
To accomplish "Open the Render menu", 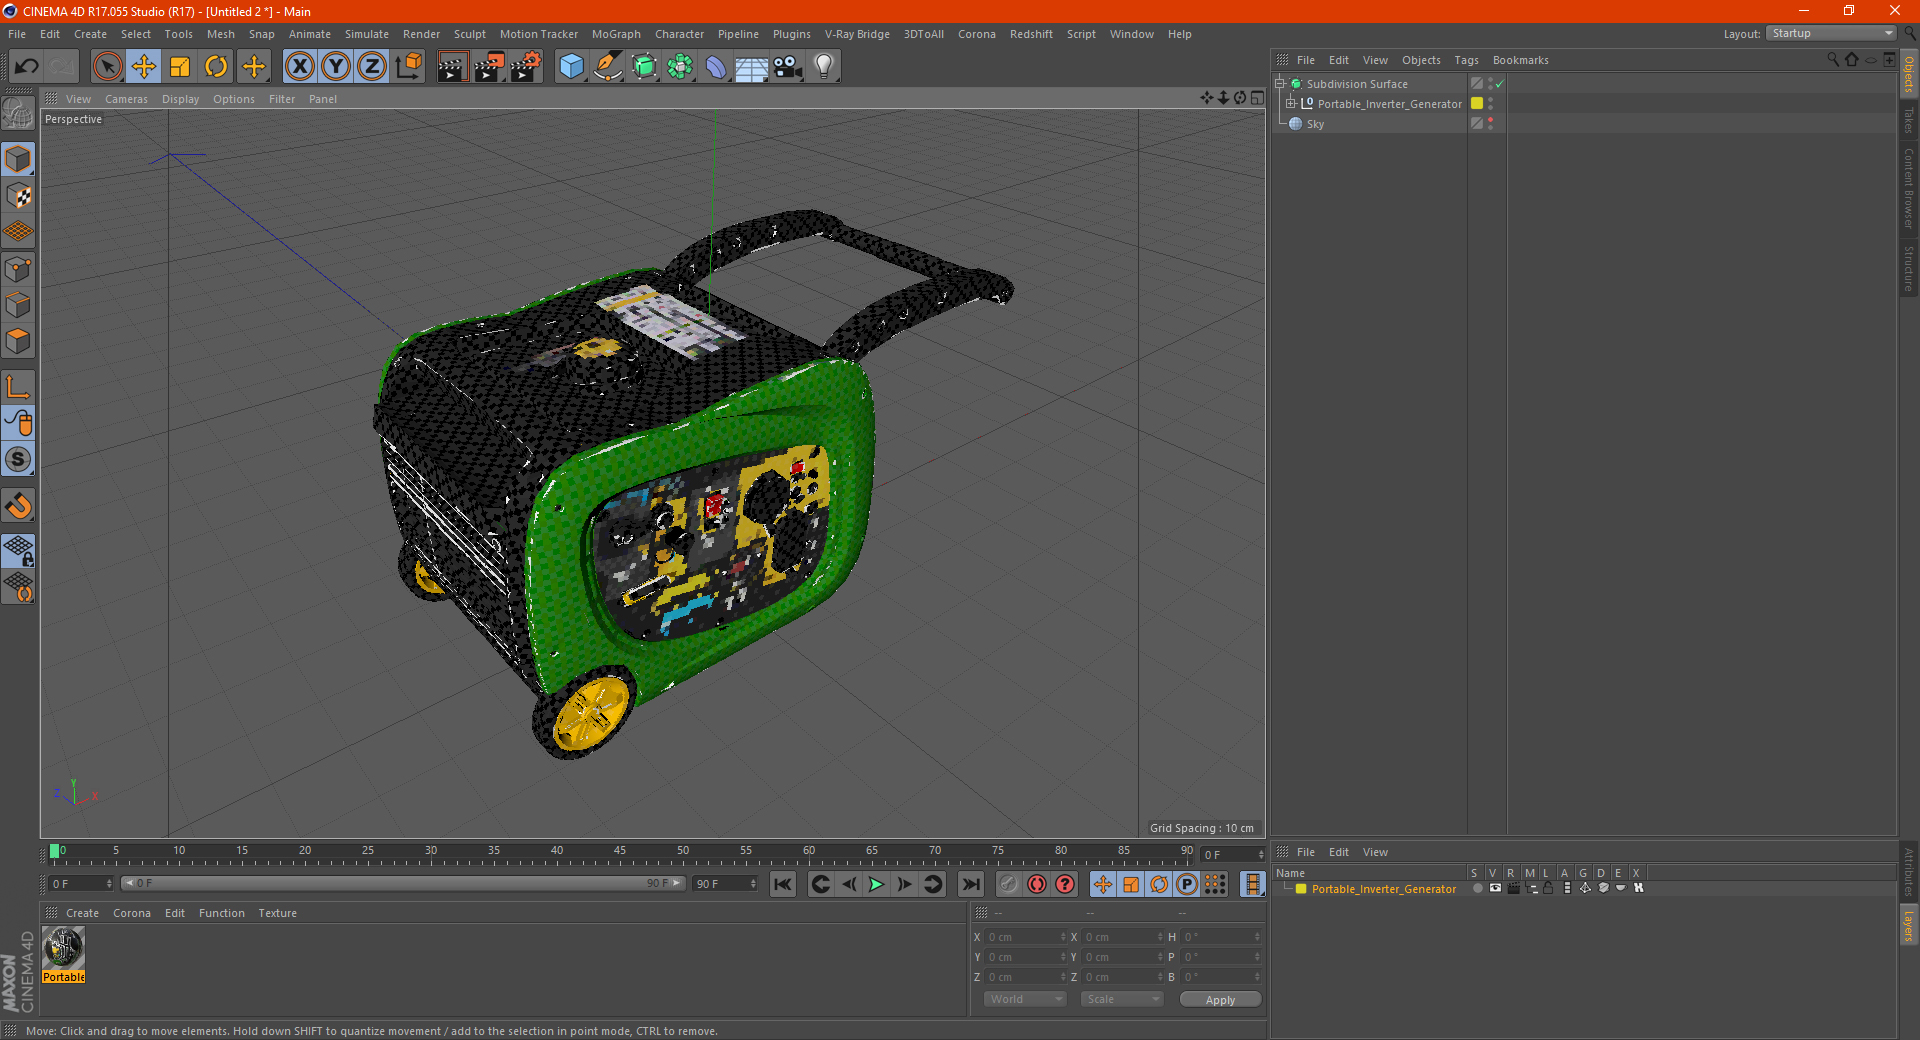I will 421,34.
